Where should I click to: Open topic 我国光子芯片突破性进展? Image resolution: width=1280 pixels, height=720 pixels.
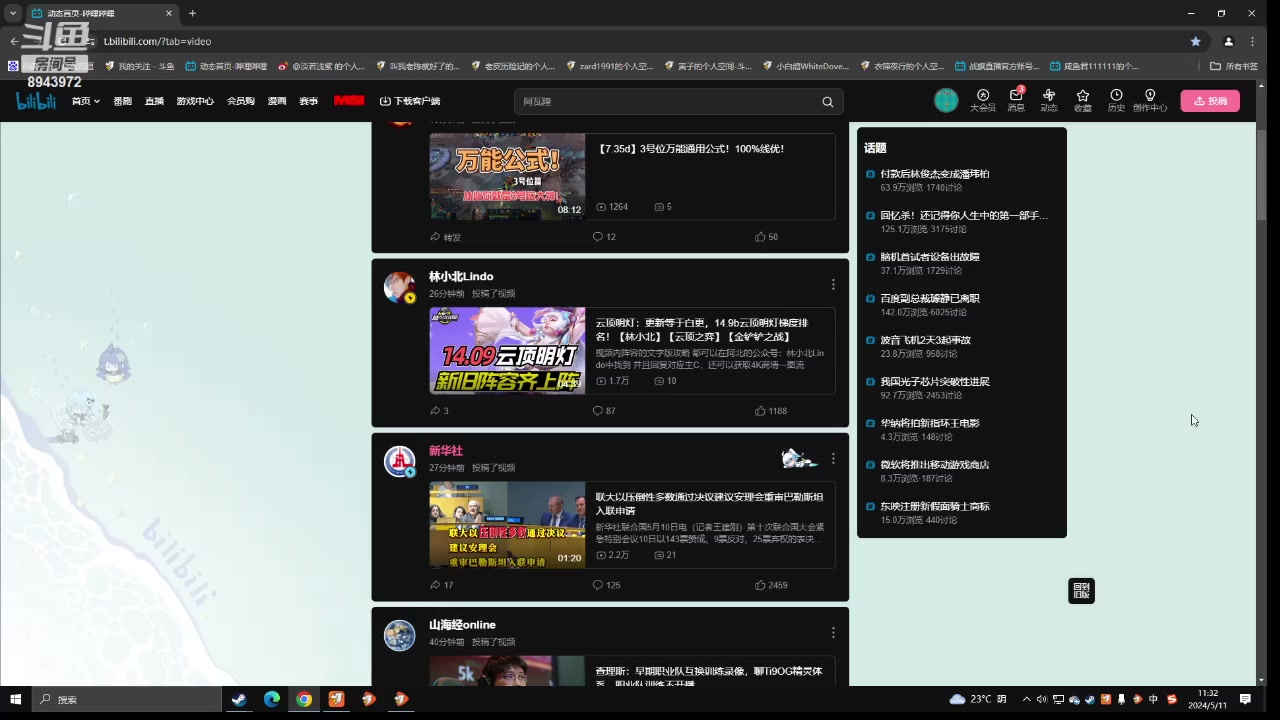coord(935,382)
